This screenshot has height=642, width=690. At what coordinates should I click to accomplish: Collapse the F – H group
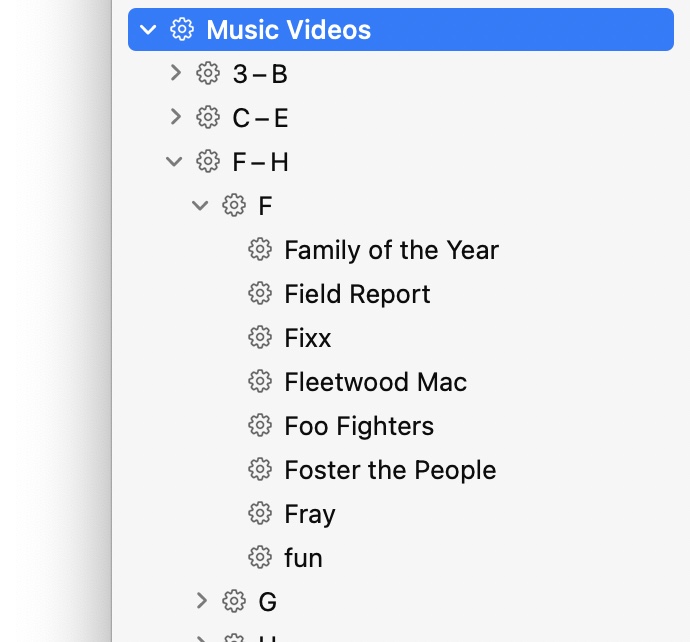click(175, 161)
